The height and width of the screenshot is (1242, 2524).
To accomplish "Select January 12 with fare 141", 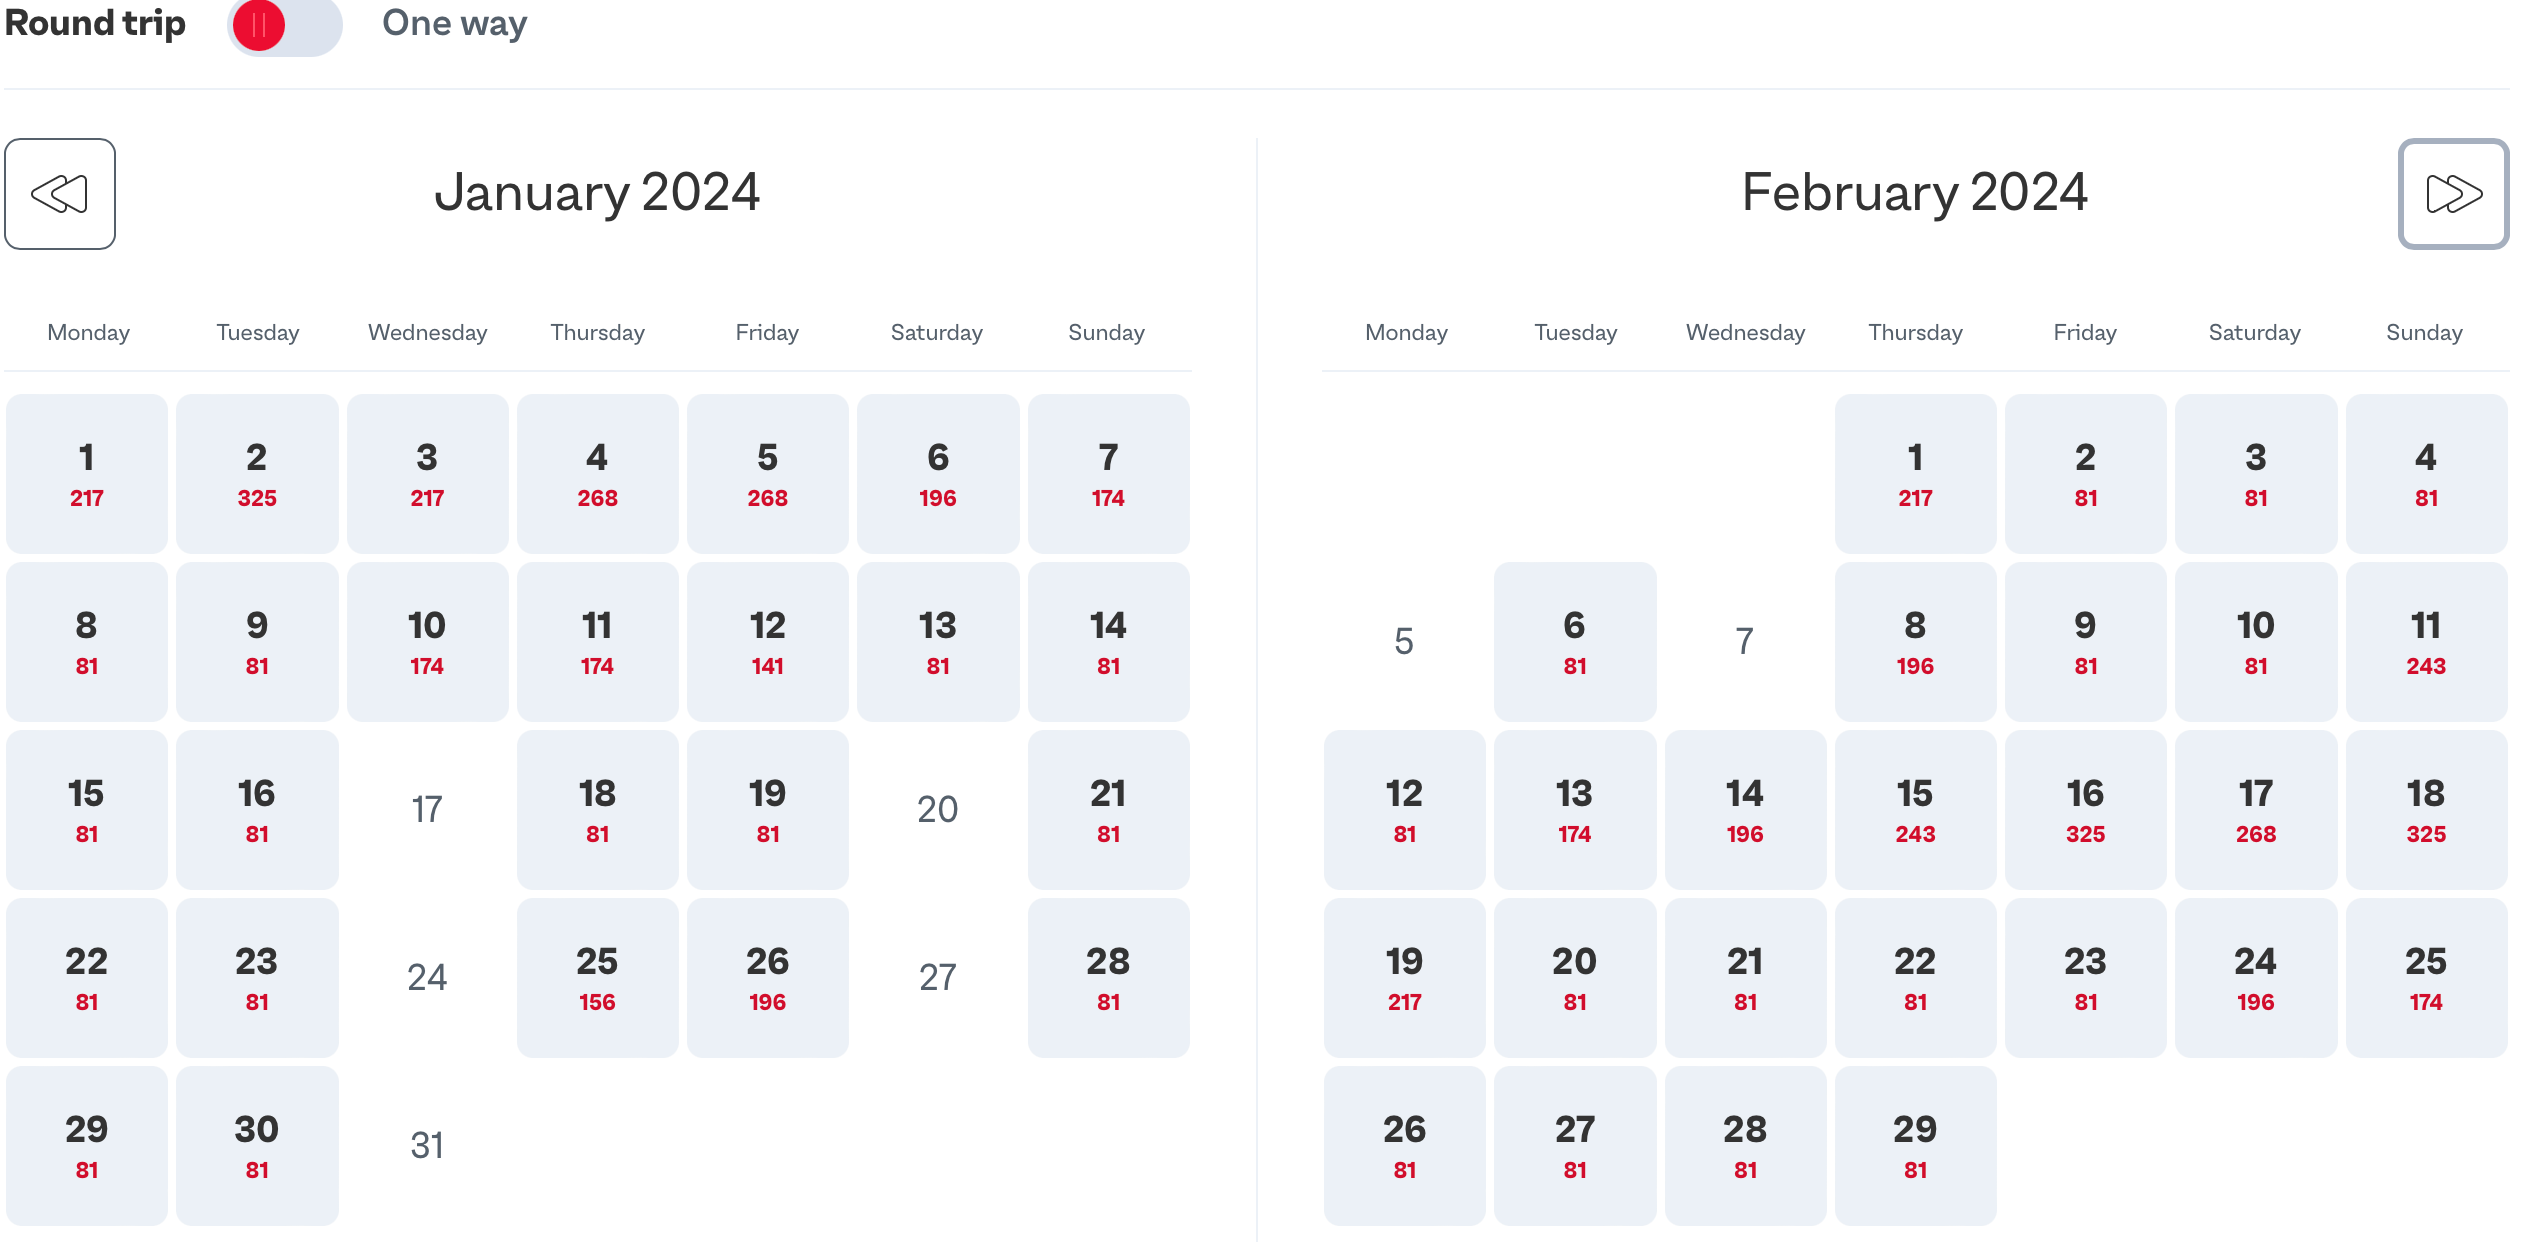I will click(767, 642).
